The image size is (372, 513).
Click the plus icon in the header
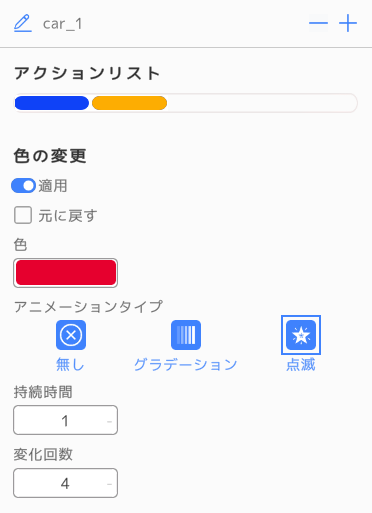click(x=348, y=23)
